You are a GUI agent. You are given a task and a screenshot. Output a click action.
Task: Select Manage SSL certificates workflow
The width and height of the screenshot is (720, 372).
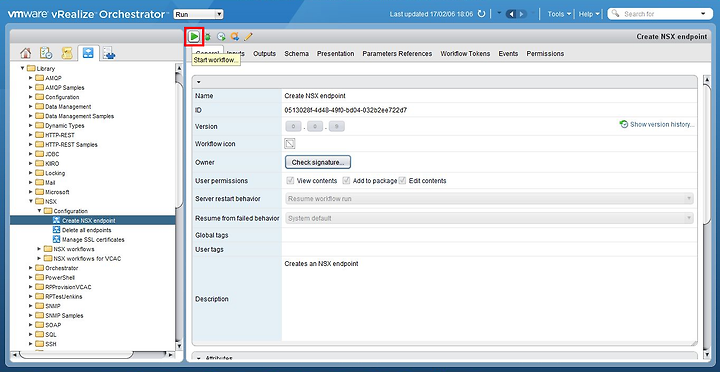pyautogui.click(x=93, y=240)
